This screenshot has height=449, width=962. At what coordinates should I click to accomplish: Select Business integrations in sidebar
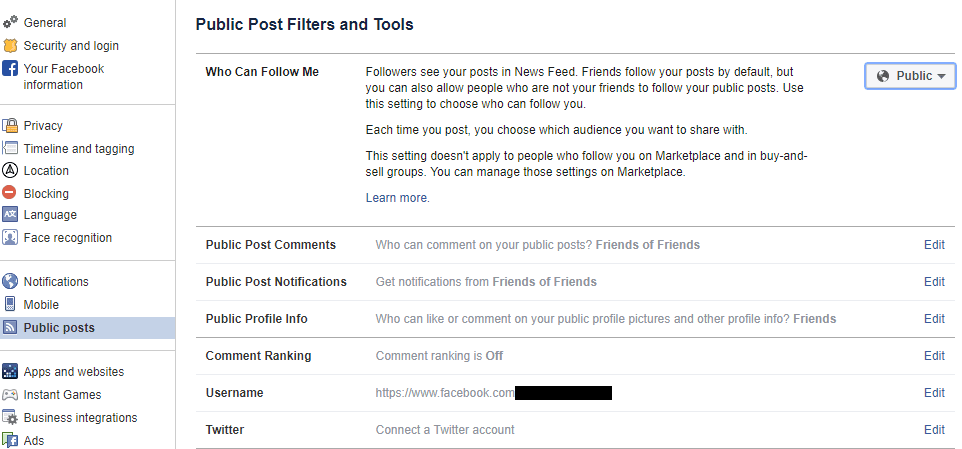[80, 418]
